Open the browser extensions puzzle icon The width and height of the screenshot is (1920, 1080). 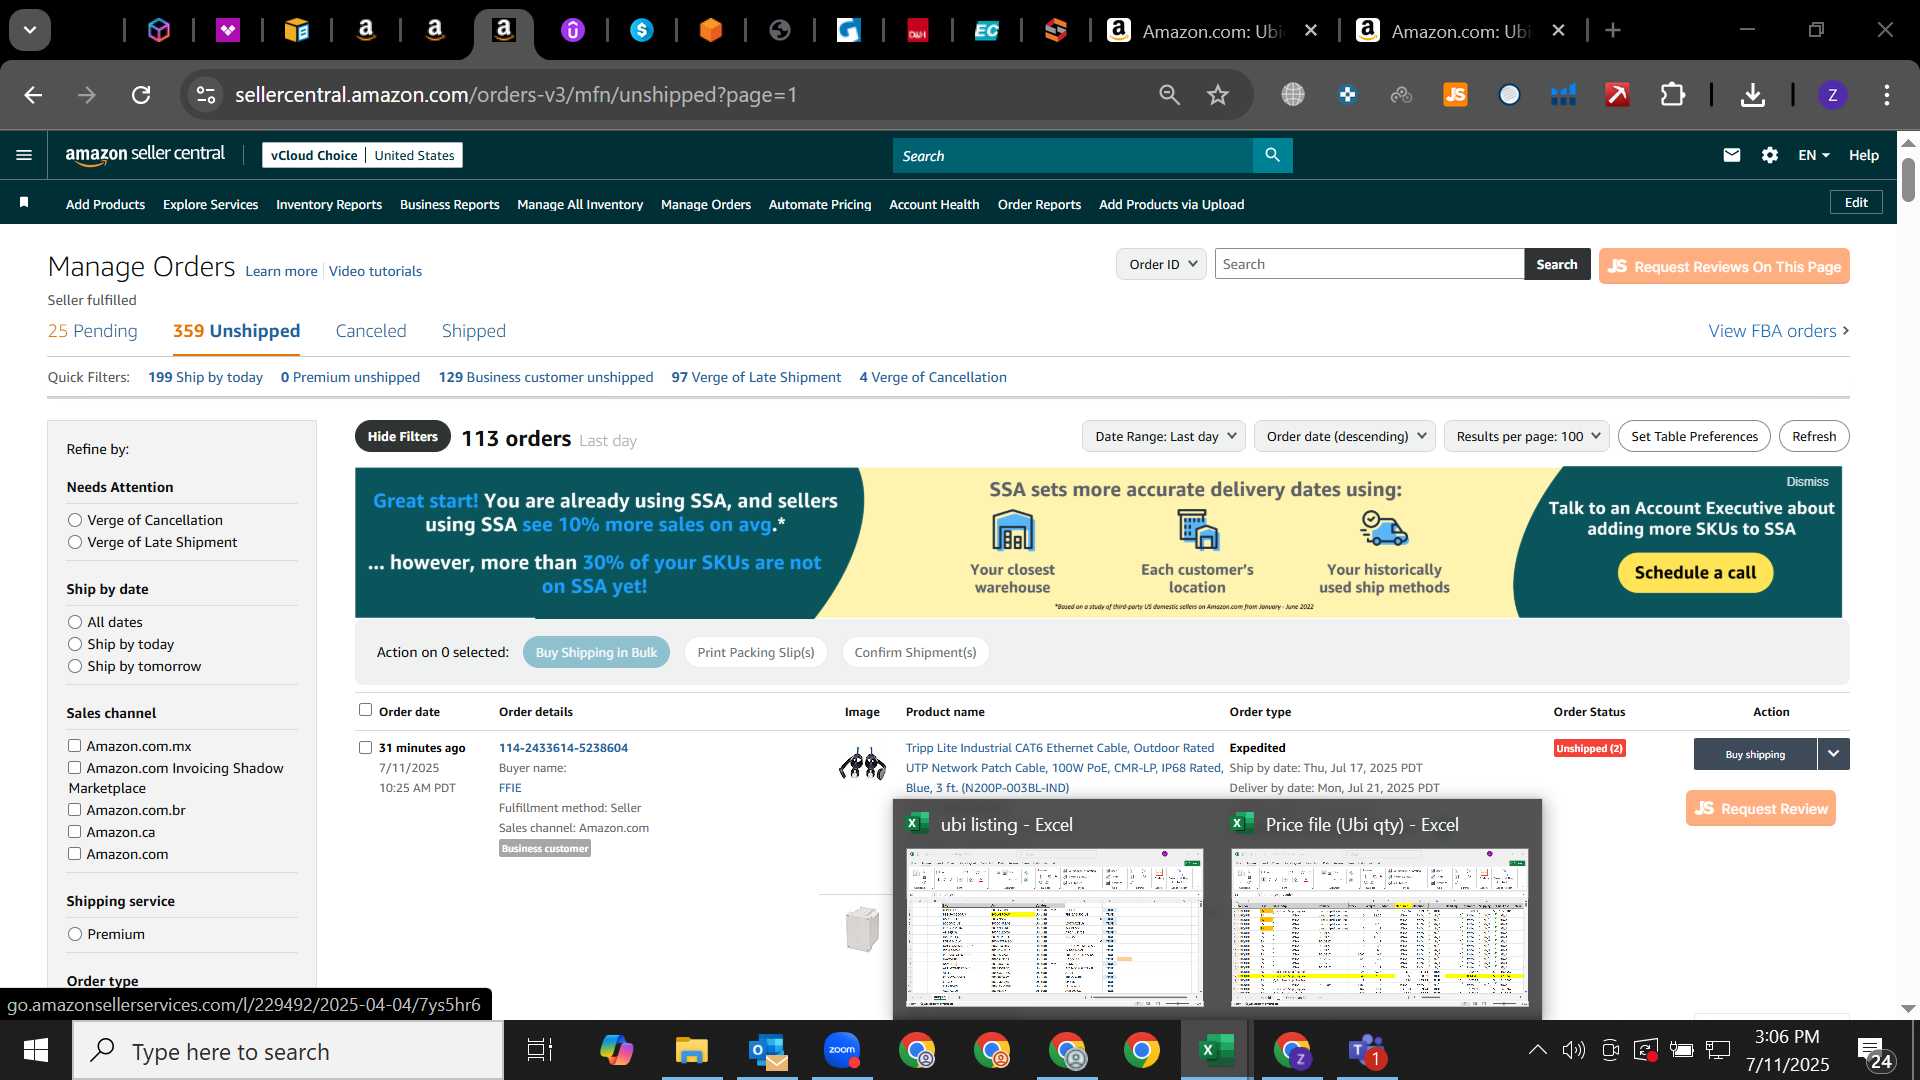(x=1672, y=95)
